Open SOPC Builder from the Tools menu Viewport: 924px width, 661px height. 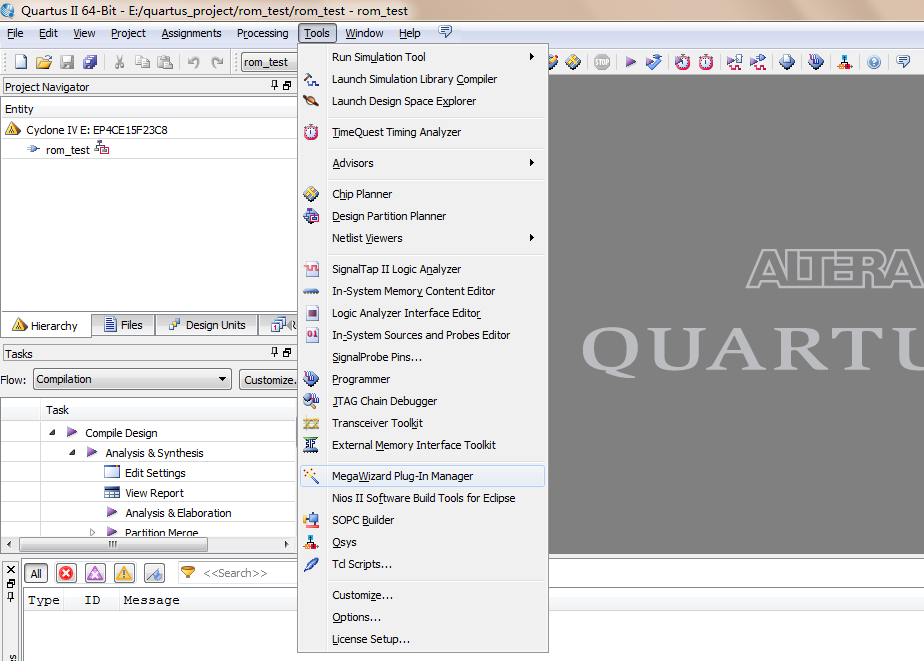click(423, 520)
